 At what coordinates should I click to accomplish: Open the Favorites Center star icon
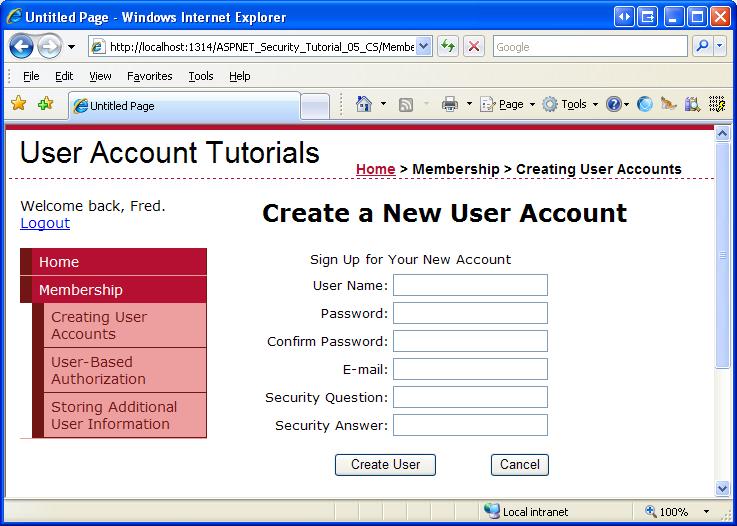(18, 103)
